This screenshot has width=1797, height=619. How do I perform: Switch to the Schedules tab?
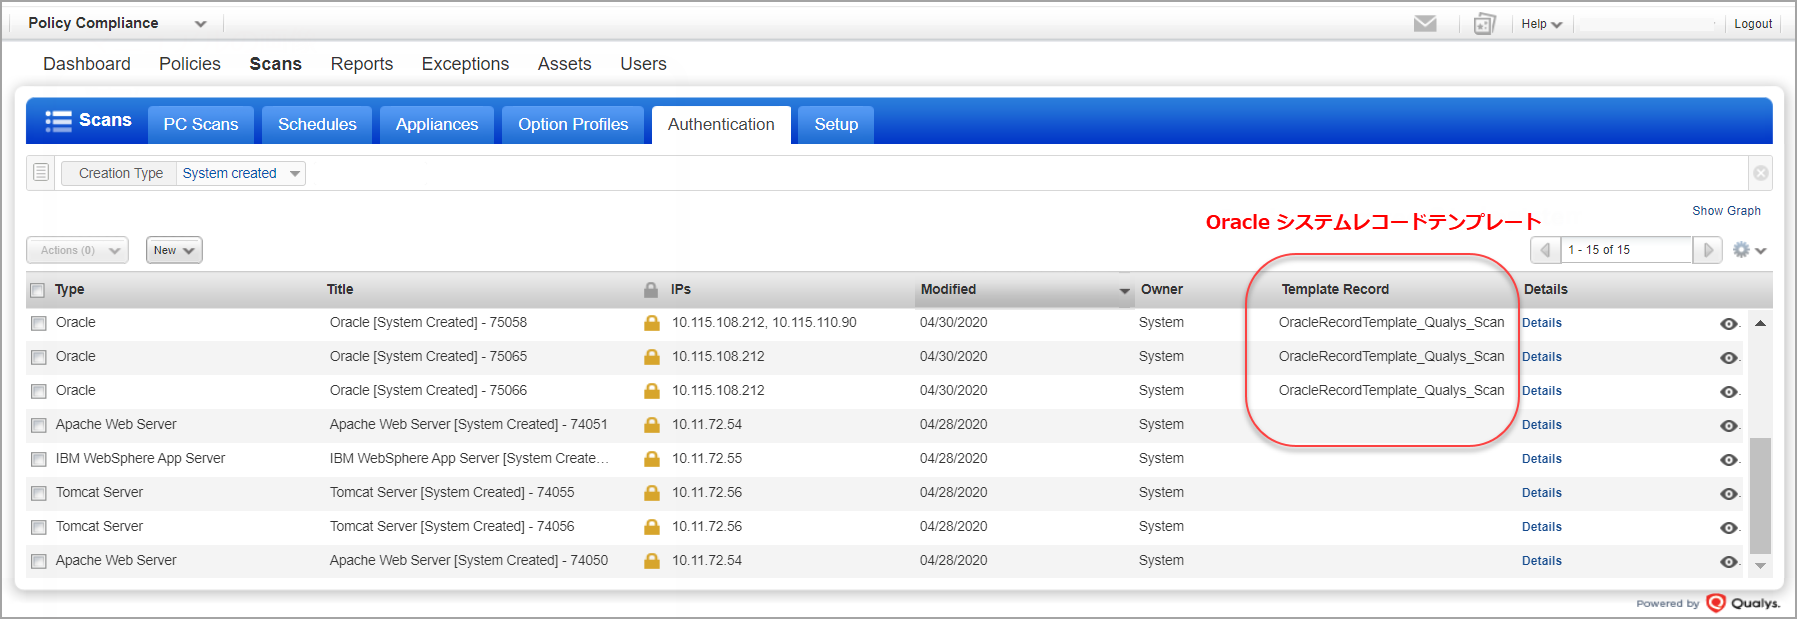[317, 124]
